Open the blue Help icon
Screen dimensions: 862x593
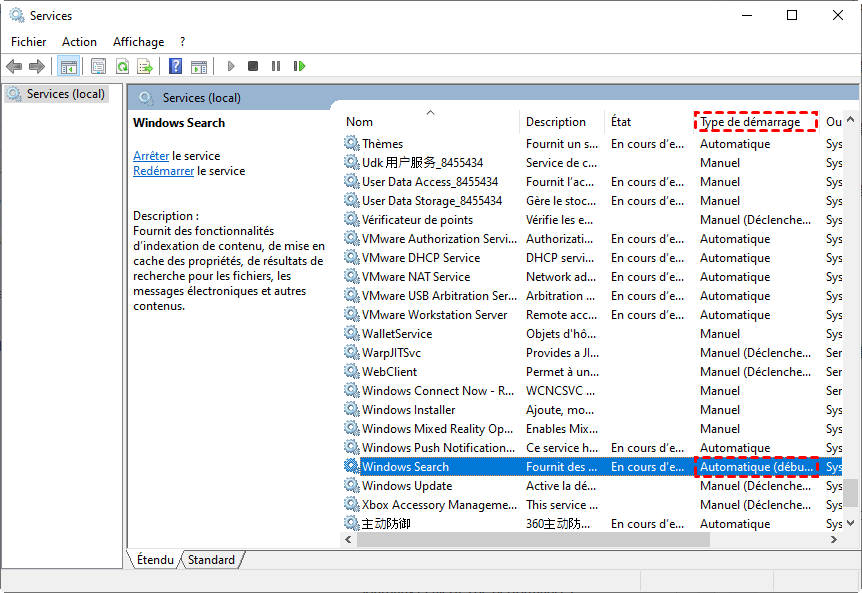coord(175,66)
